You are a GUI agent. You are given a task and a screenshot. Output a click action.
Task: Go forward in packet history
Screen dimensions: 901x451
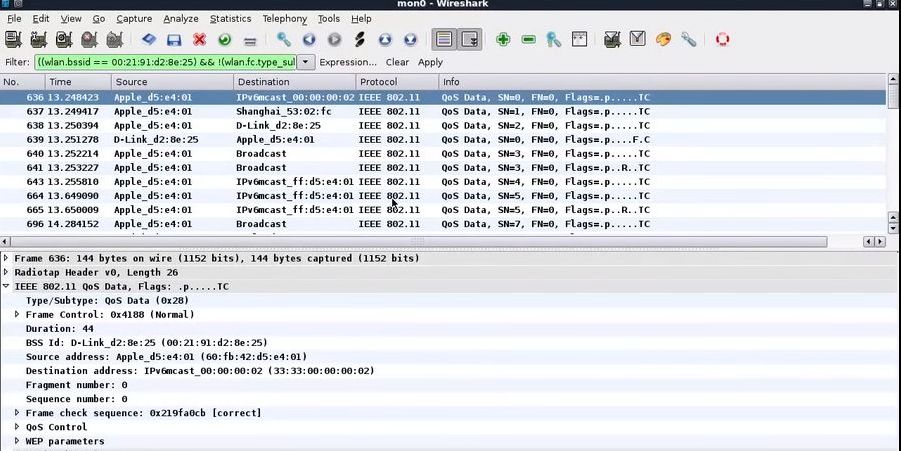click(334, 40)
